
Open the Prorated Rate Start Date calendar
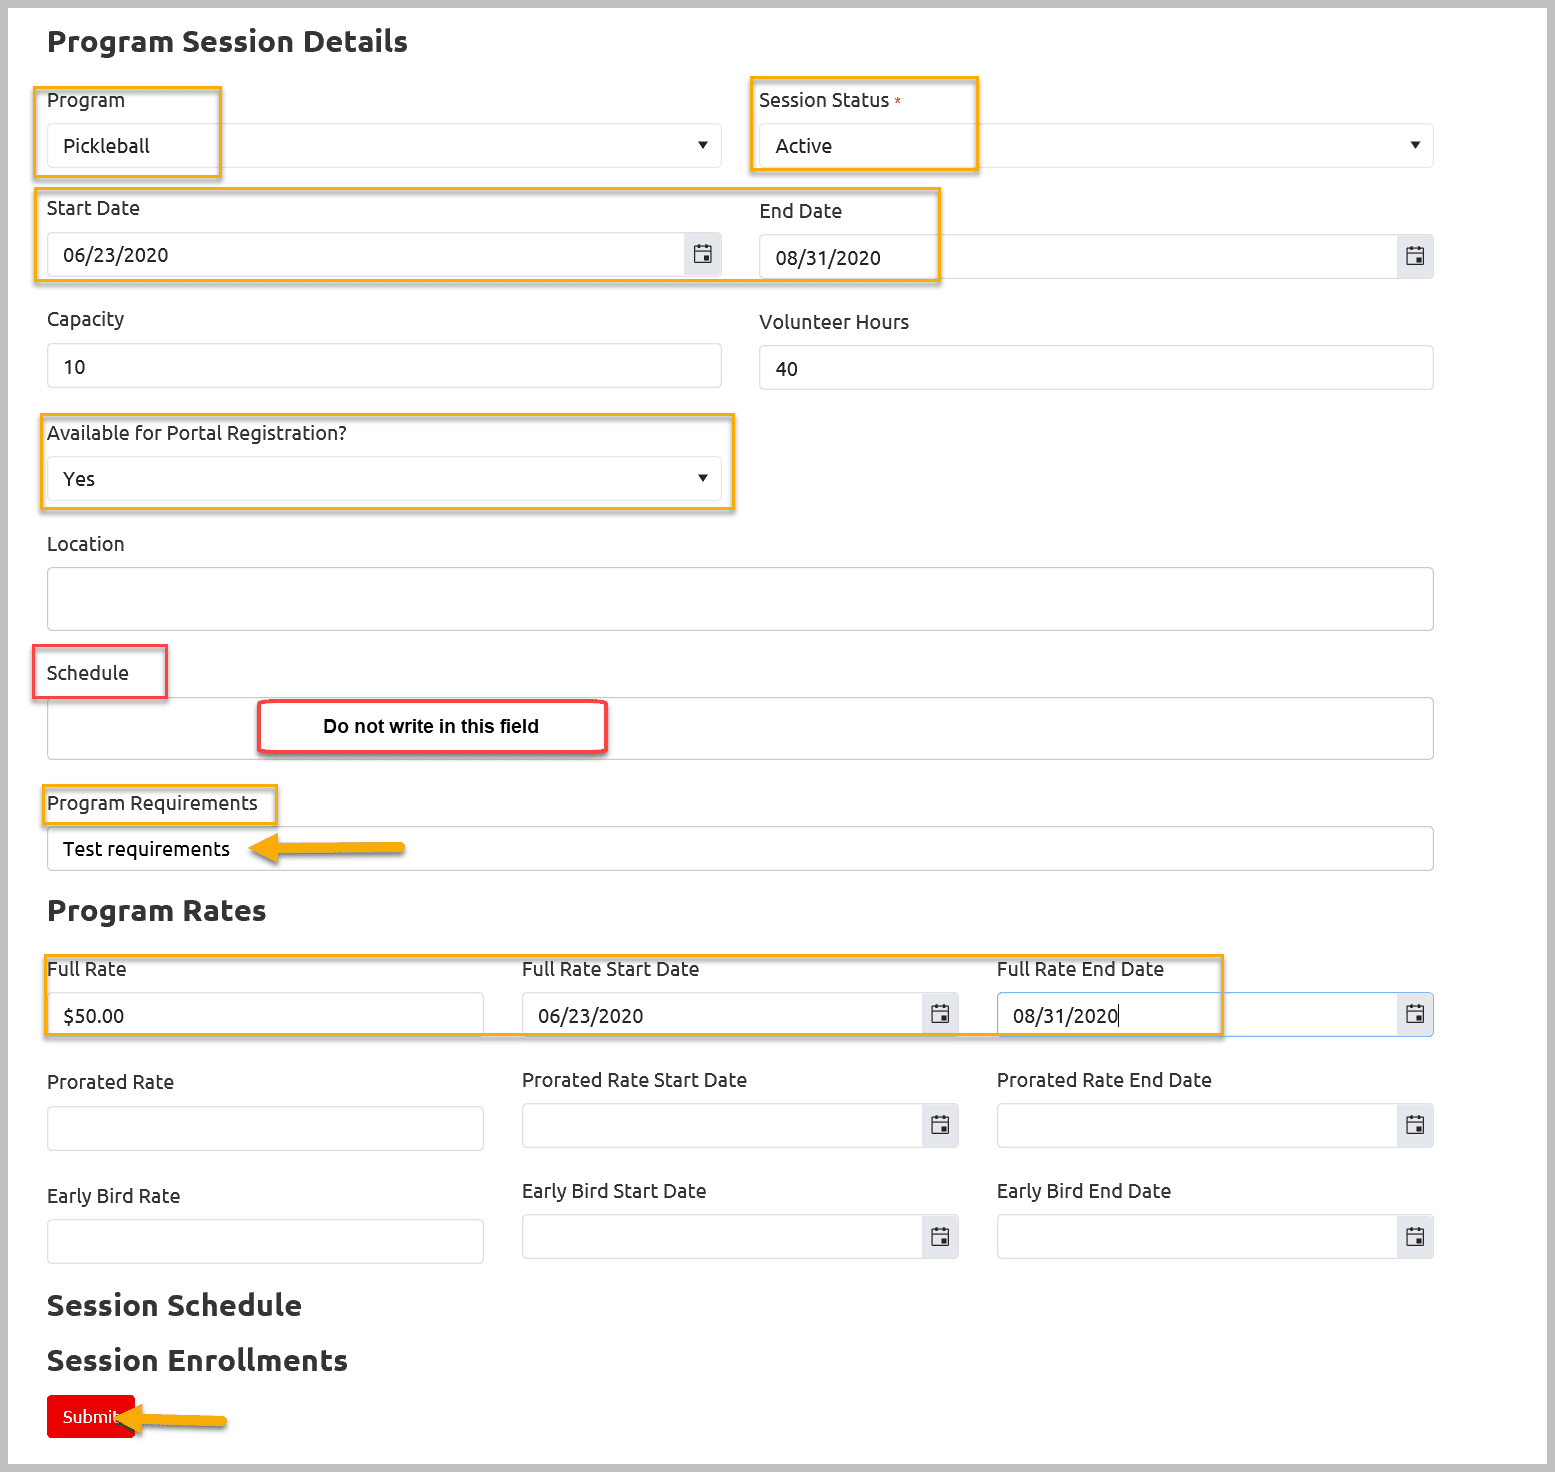point(940,1126)
